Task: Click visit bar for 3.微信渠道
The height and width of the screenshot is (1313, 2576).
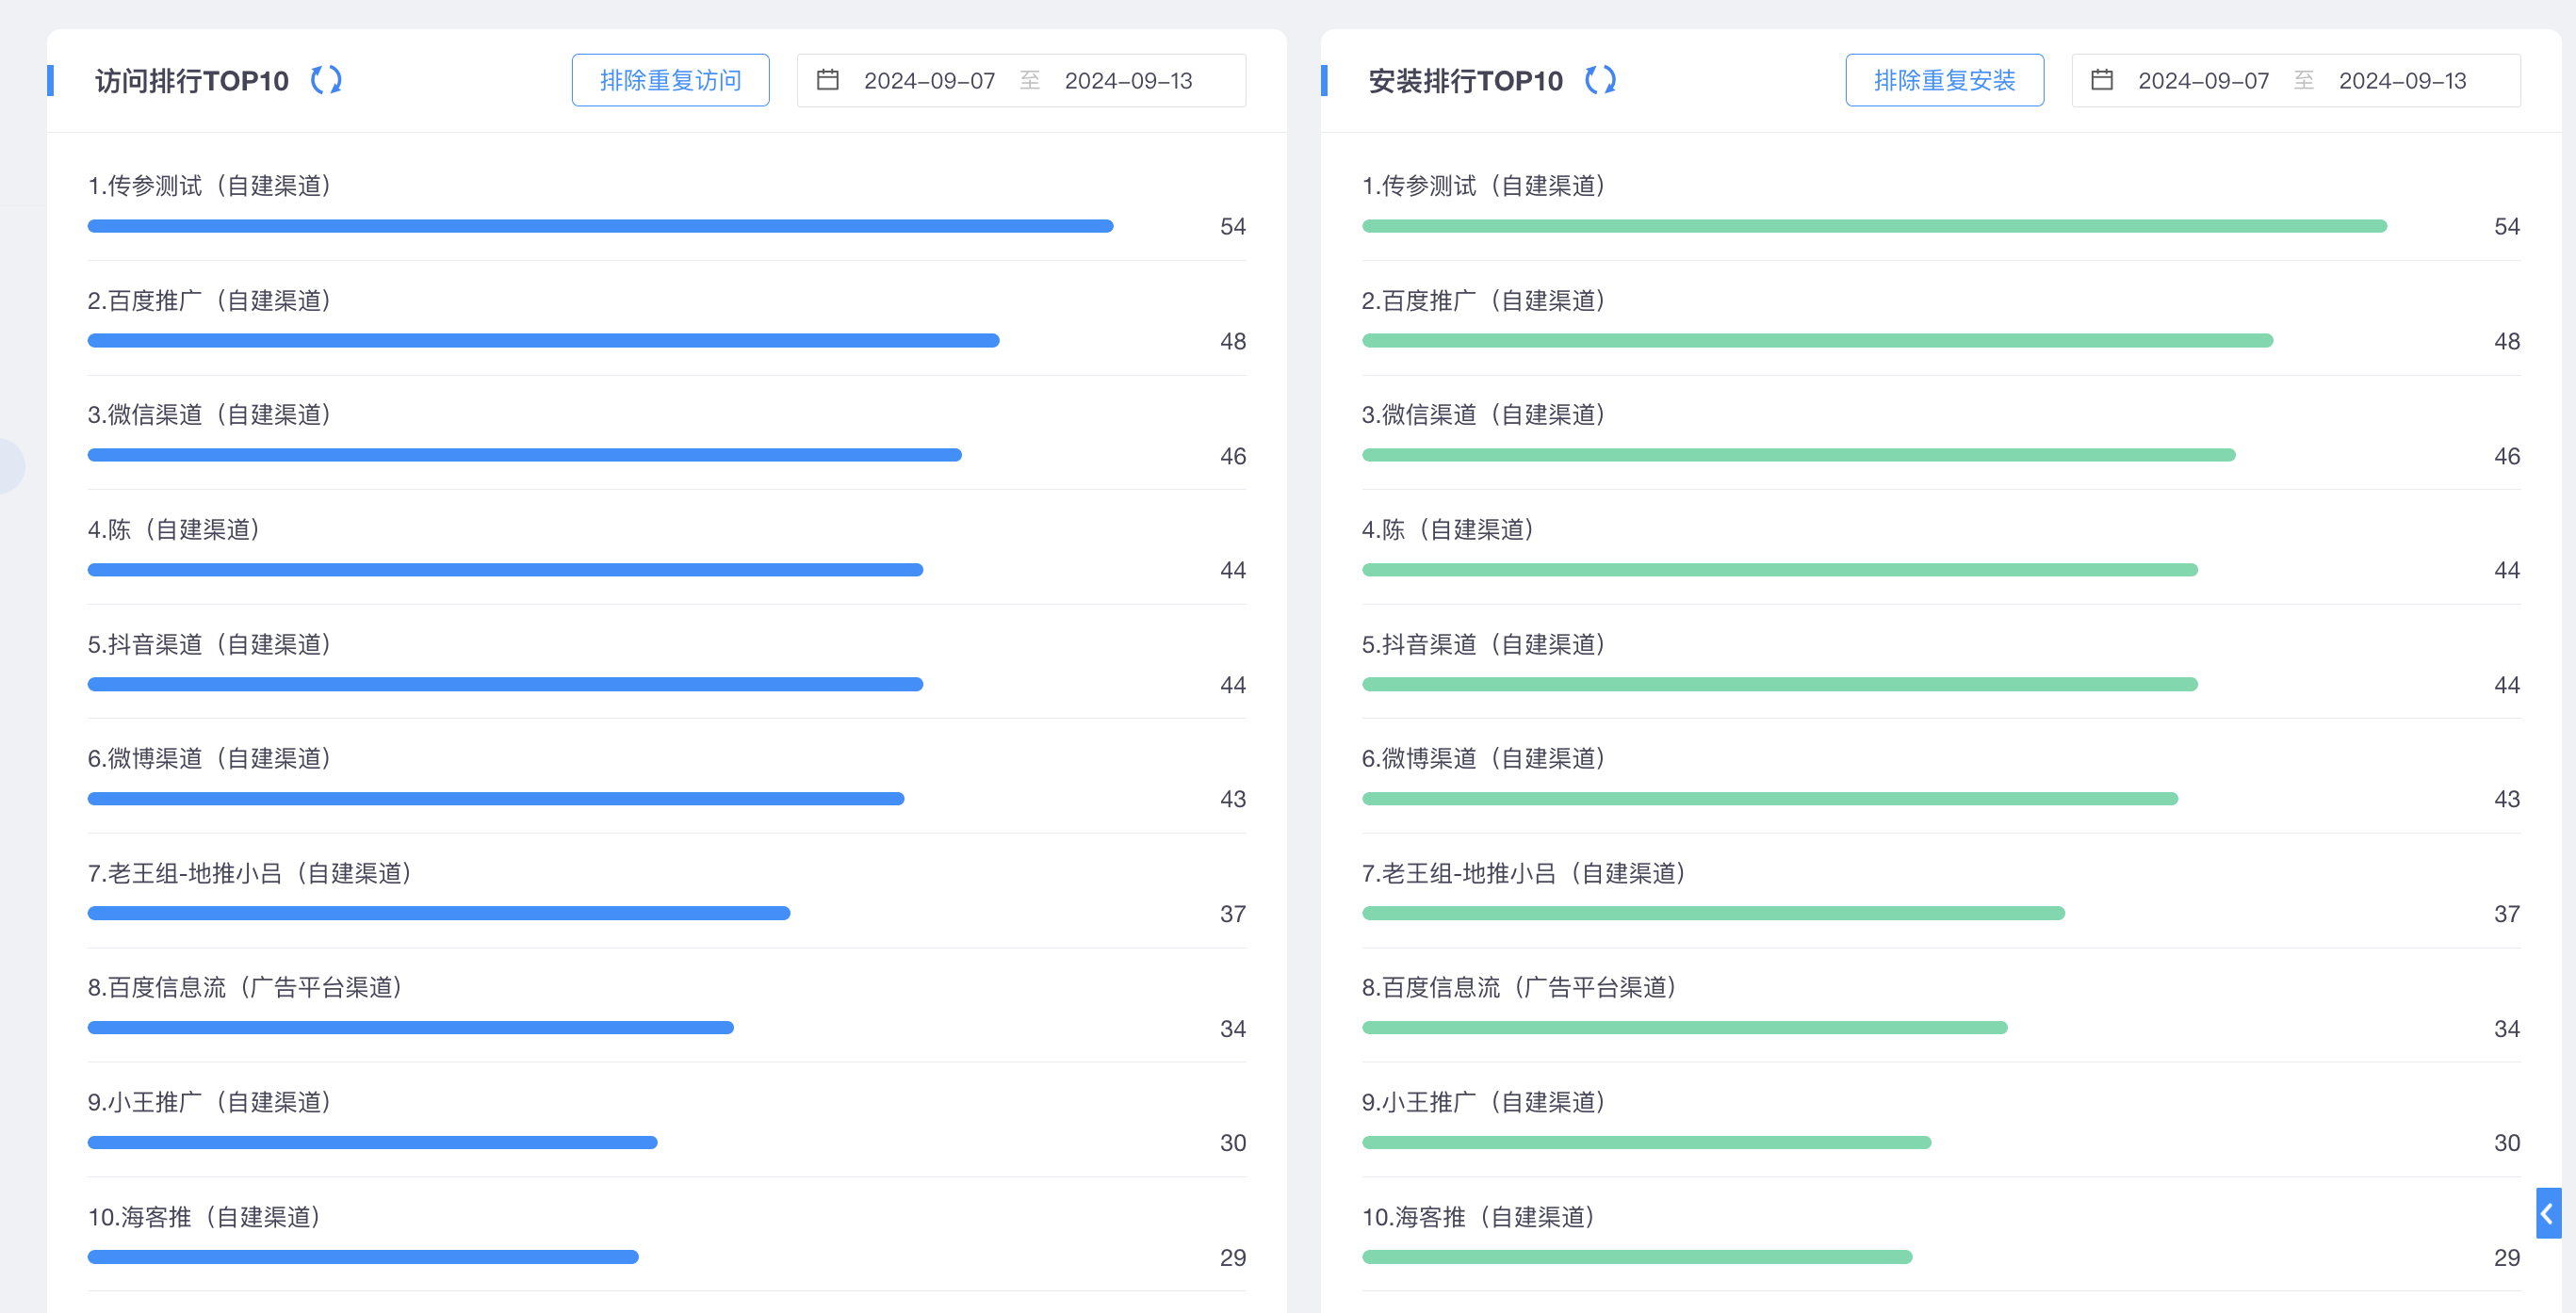Action: tap(524, 455)
